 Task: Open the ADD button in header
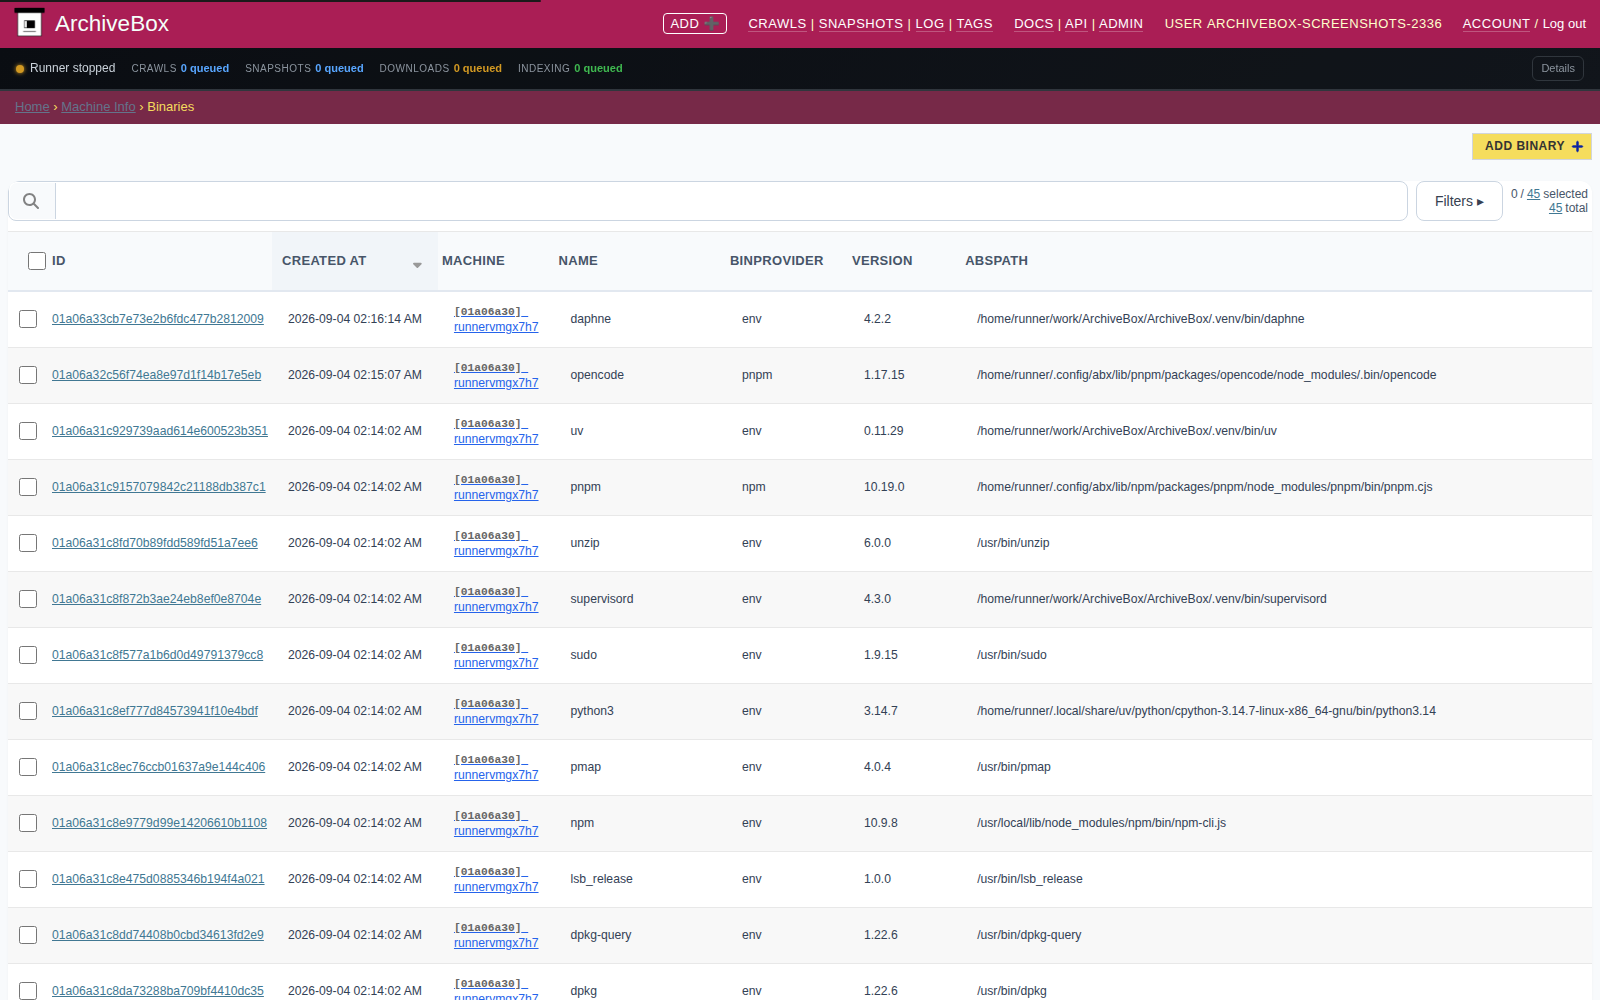coord(694,23)
